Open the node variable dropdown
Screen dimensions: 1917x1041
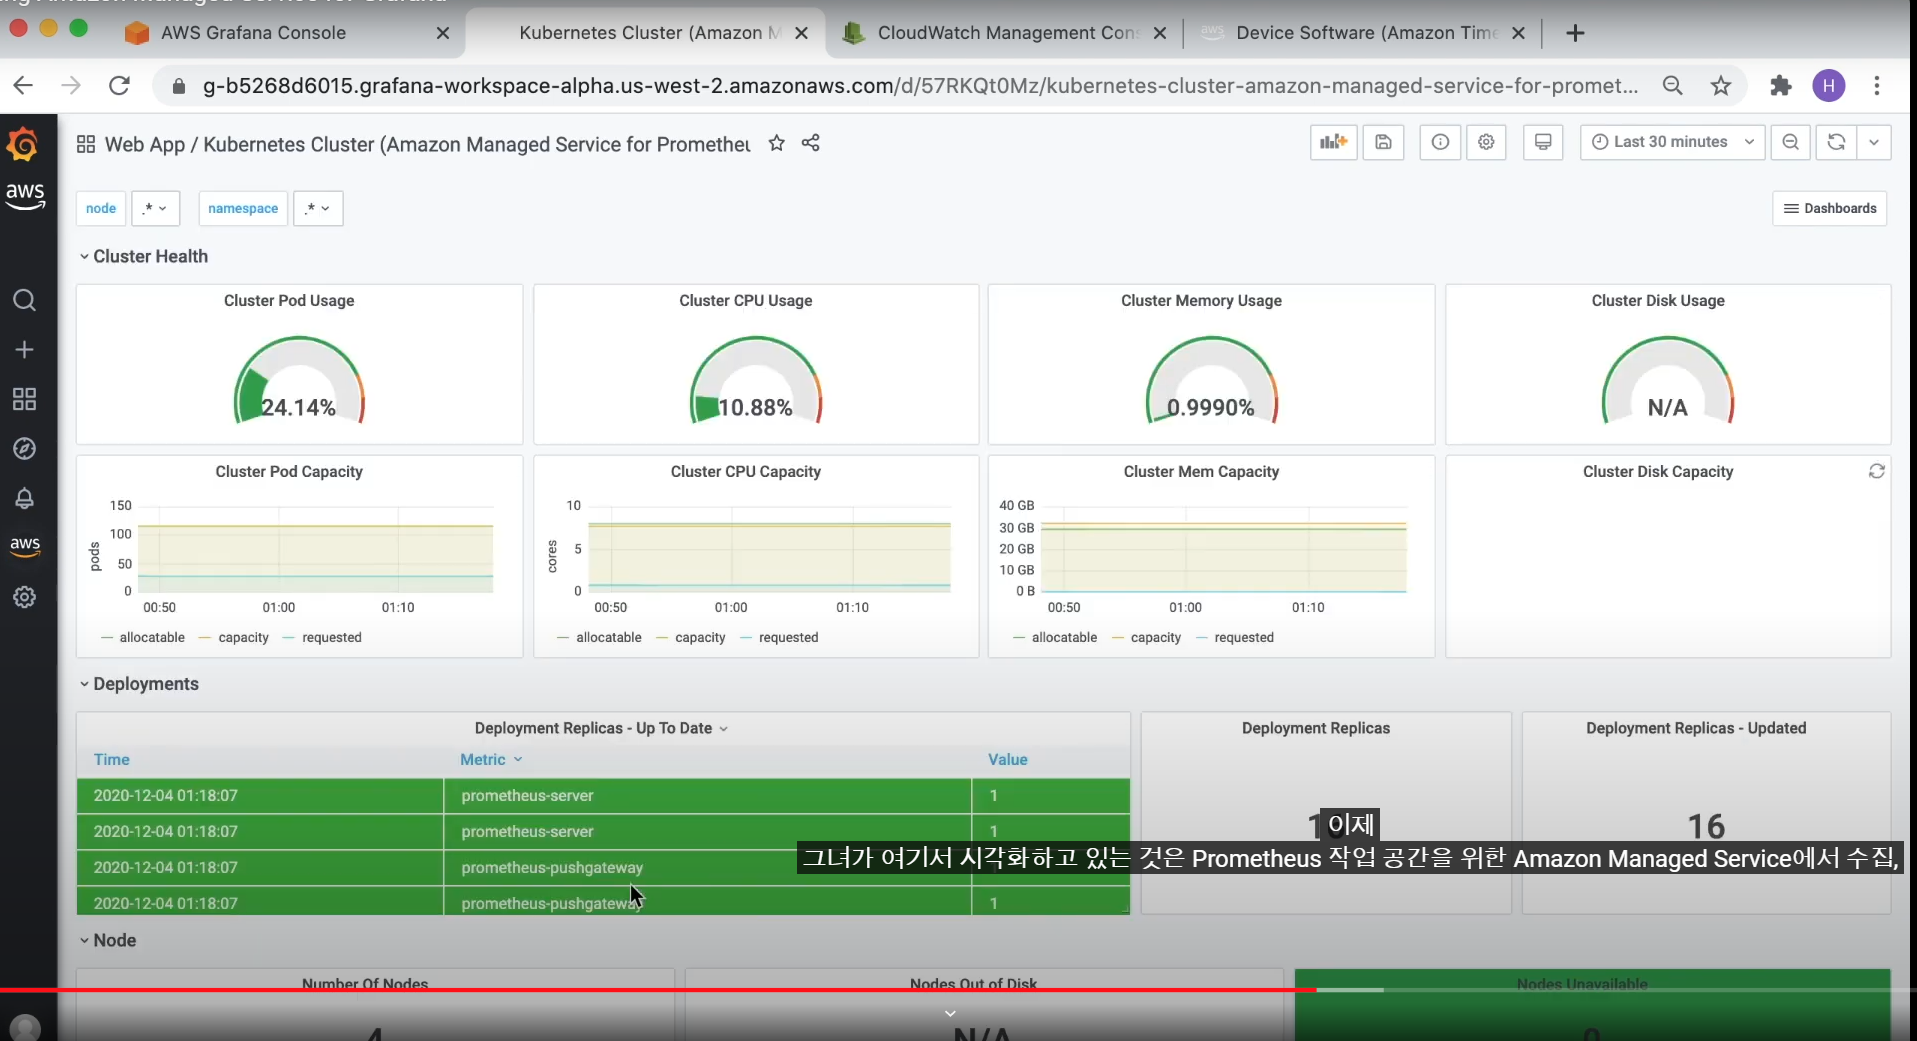pos(155,208)
